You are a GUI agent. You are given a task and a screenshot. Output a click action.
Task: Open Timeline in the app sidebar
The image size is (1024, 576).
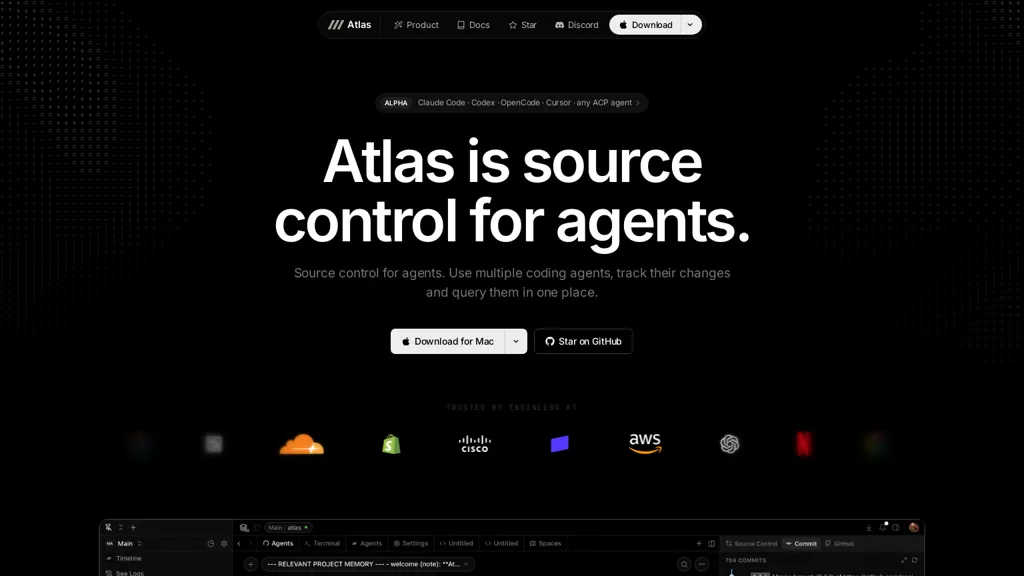pyautogui.click(x=123, y=558)
